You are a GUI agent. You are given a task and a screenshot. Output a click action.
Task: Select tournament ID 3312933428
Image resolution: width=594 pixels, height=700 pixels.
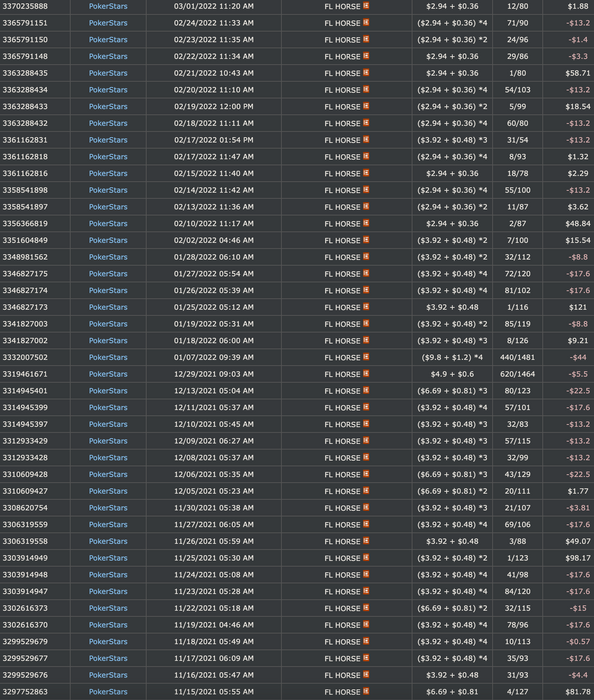[x=25, y=458]
